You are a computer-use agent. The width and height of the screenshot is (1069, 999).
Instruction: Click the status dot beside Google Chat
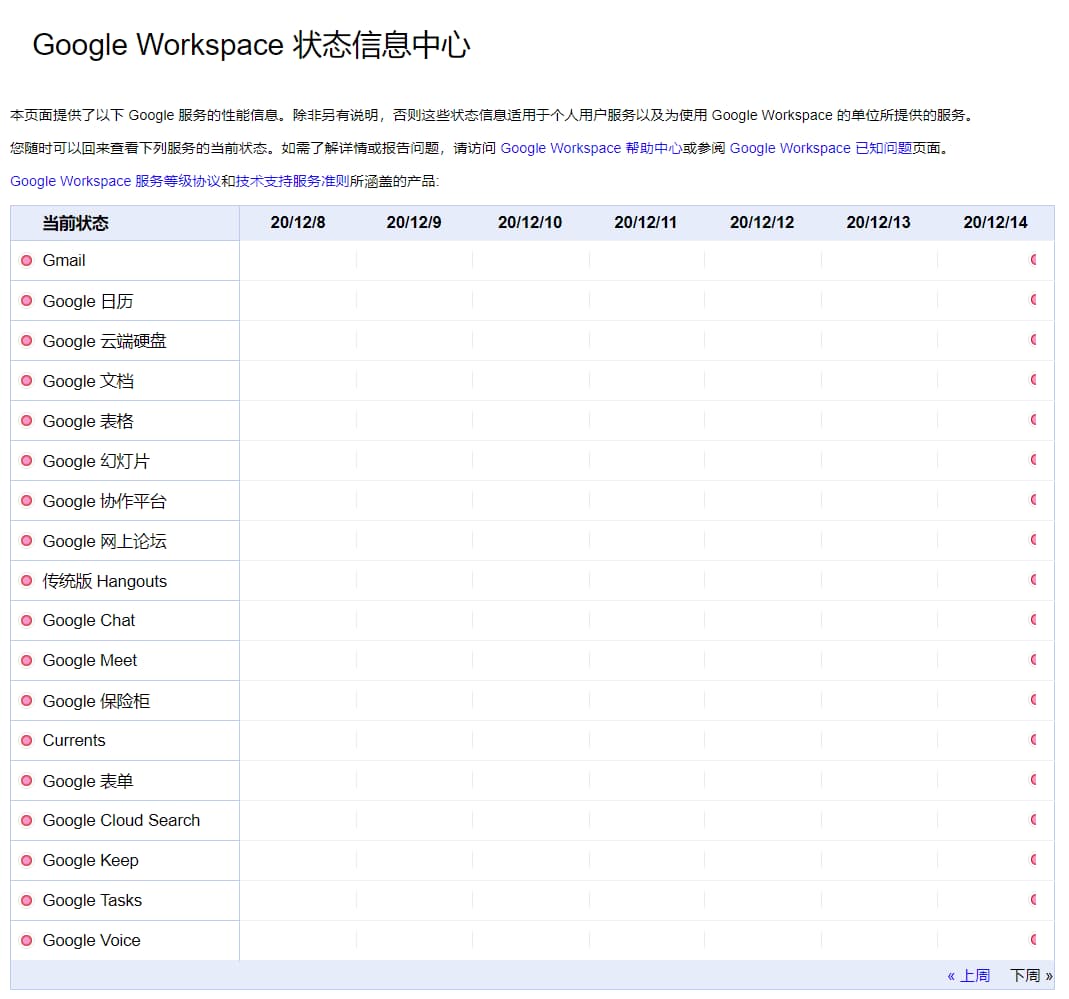pos(27,621)
